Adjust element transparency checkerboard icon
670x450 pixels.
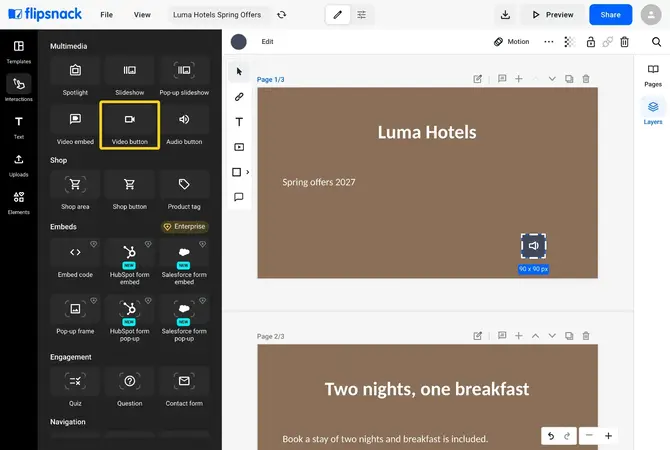(570, 41)
